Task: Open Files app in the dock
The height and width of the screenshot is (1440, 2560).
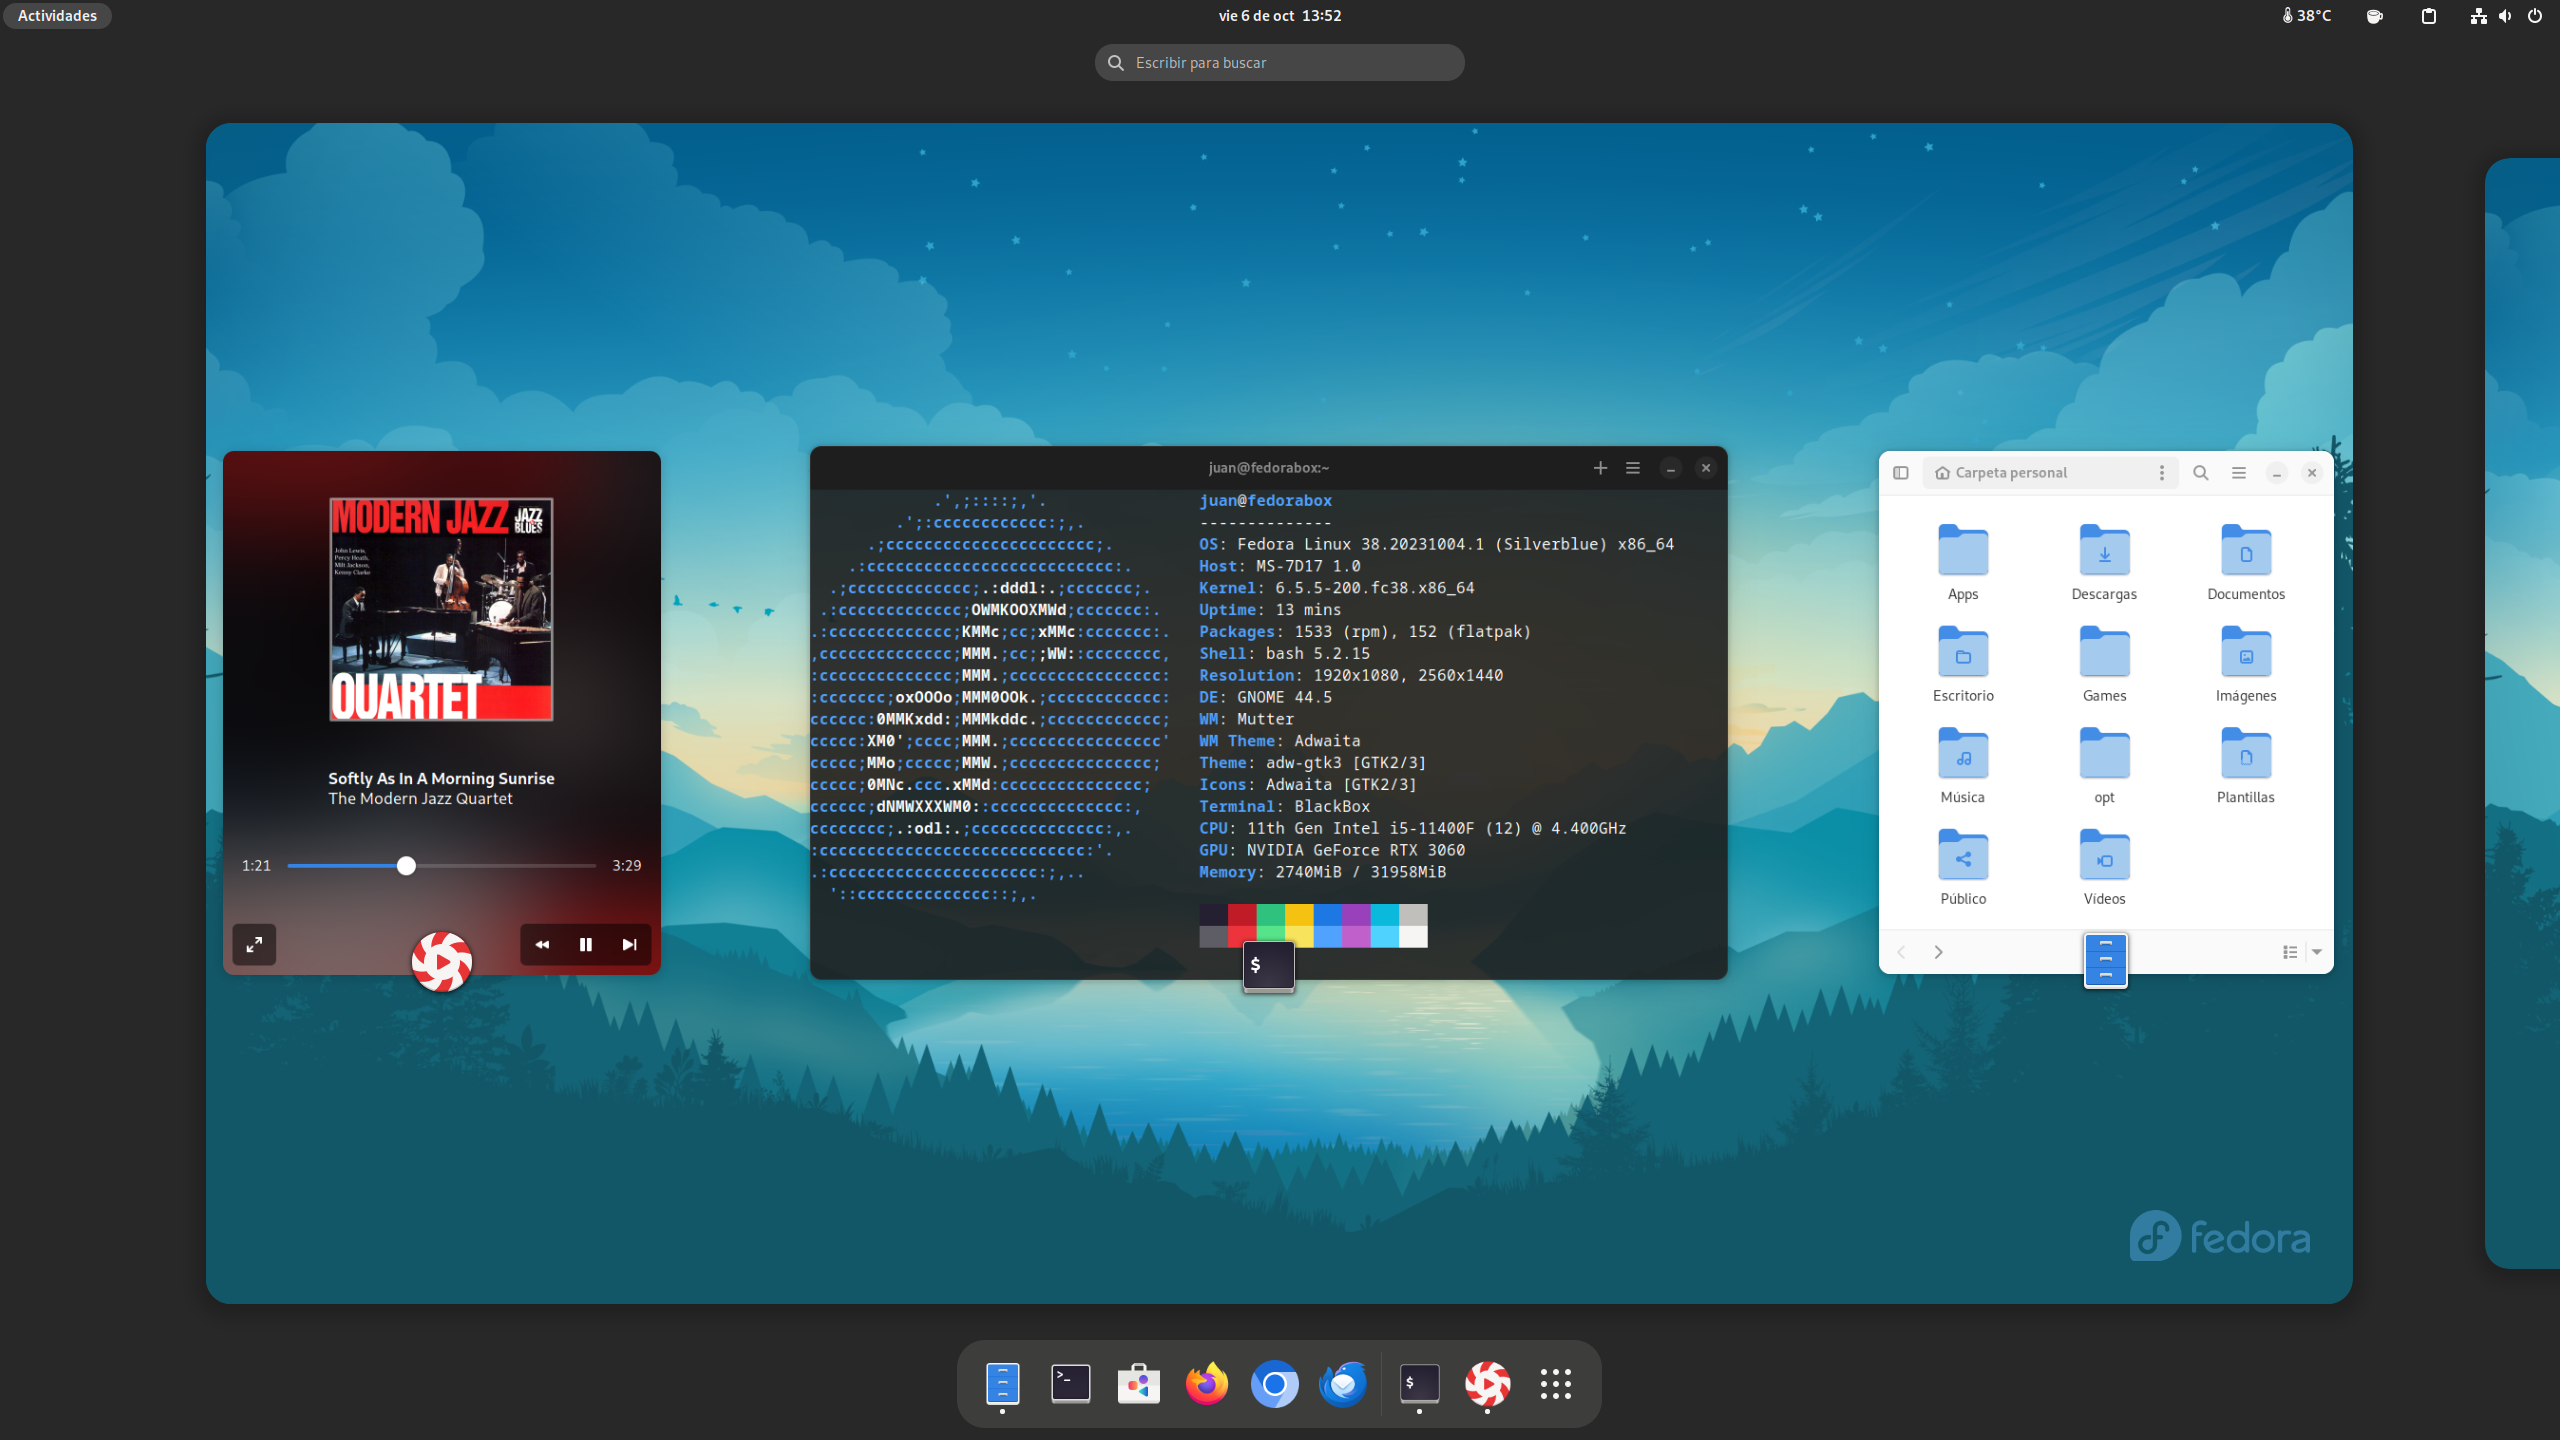Action: (x=1002, y=1384)
